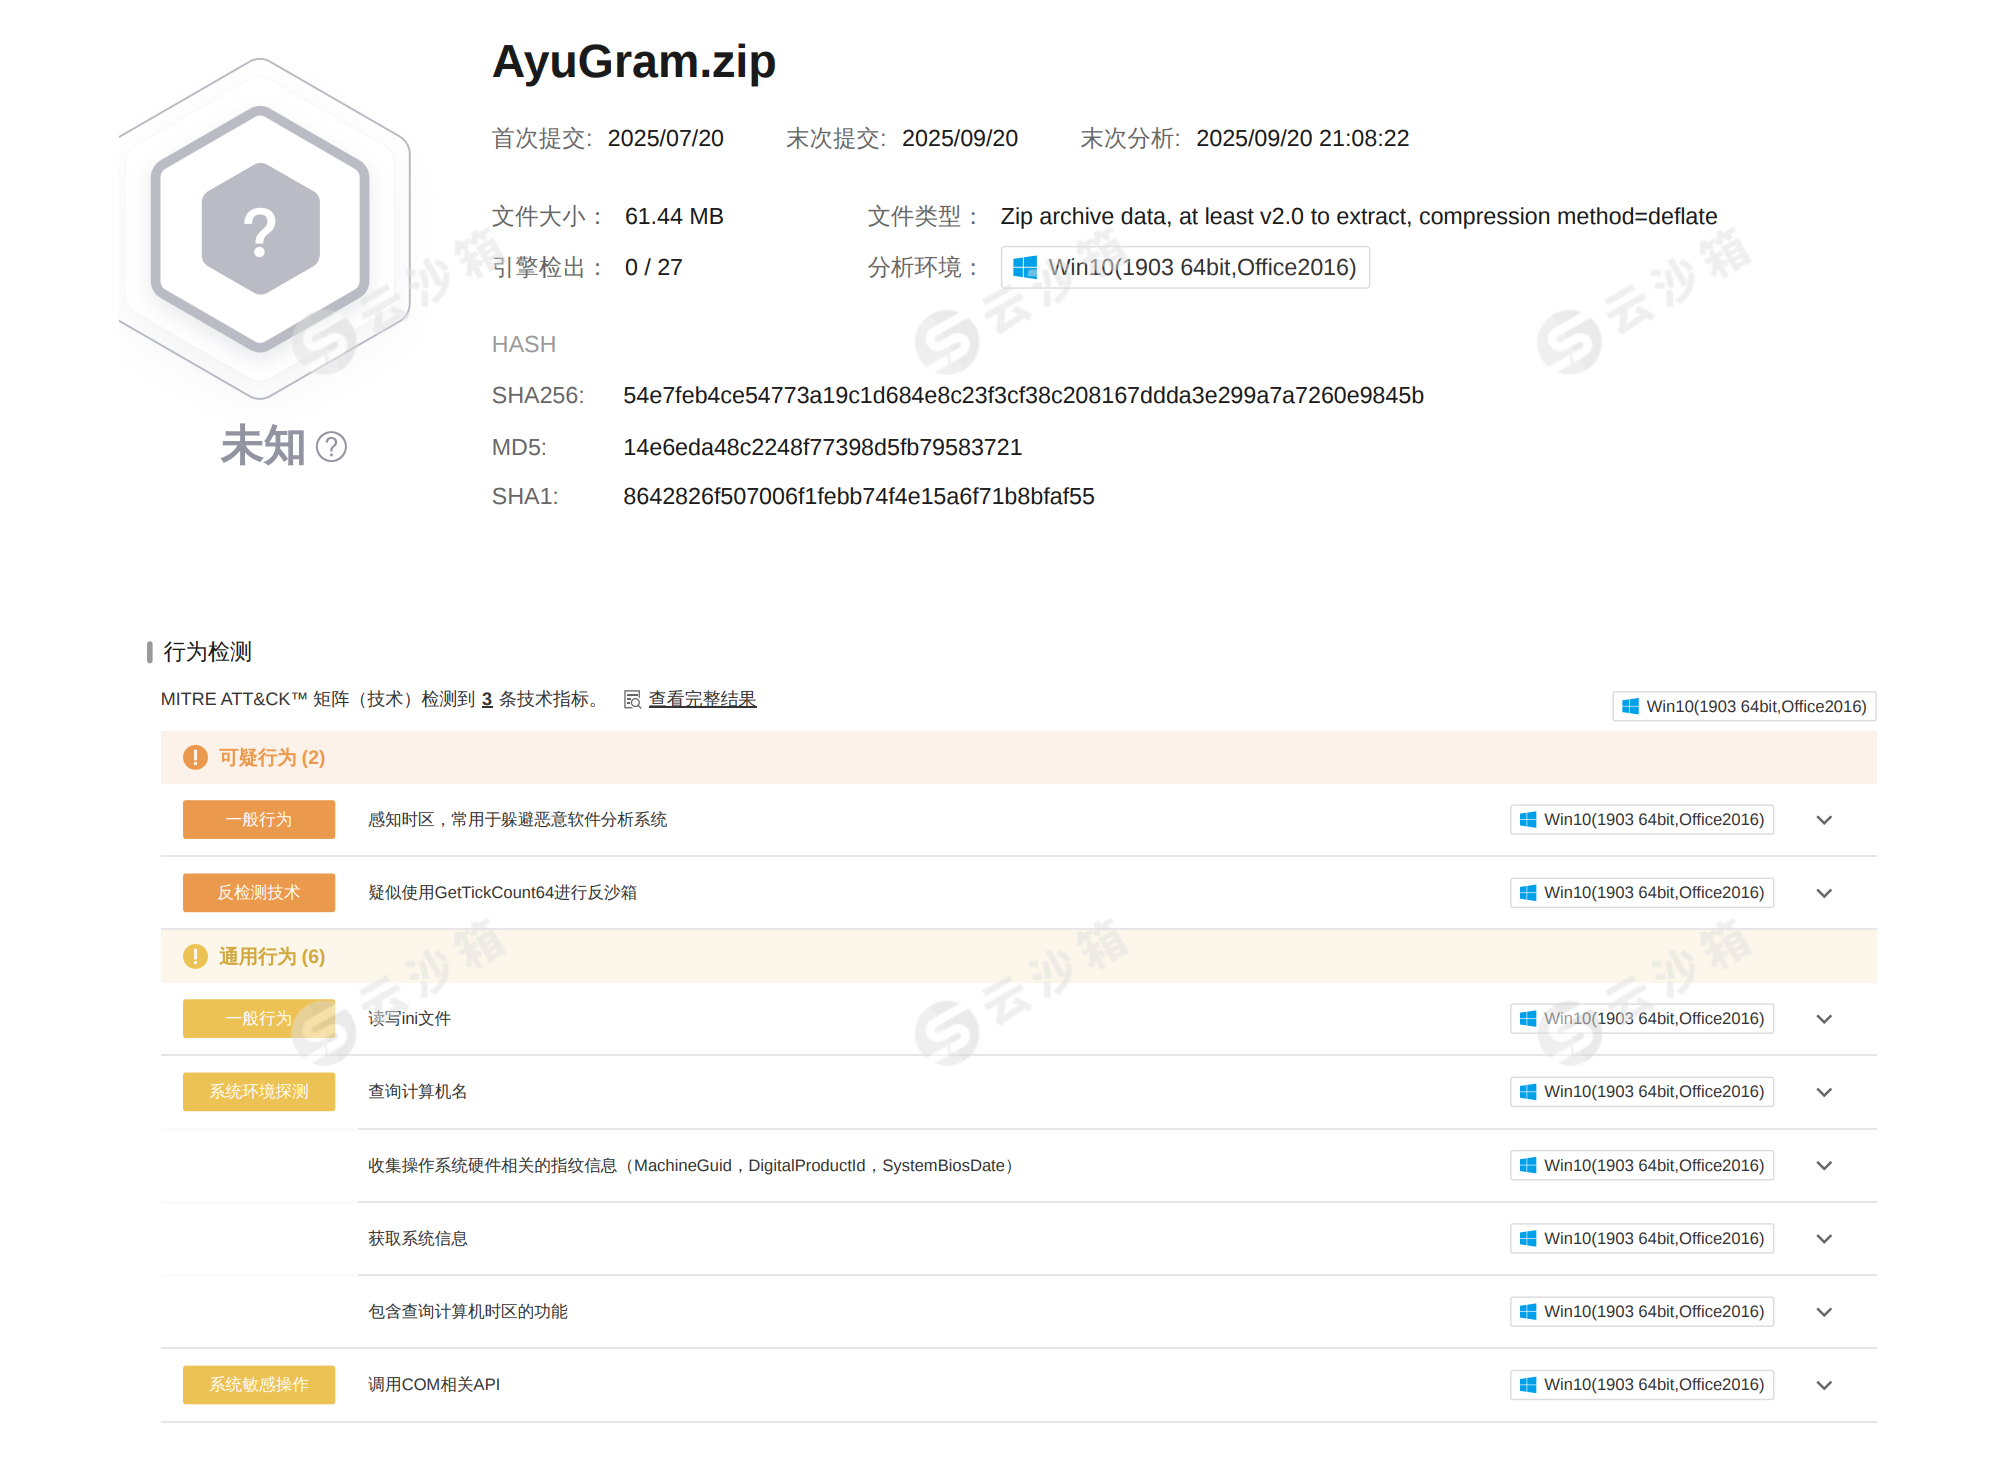2014x1471 pixels.
Task: Click the orange alert icon of 可疑行为
Action: [195, 757]
